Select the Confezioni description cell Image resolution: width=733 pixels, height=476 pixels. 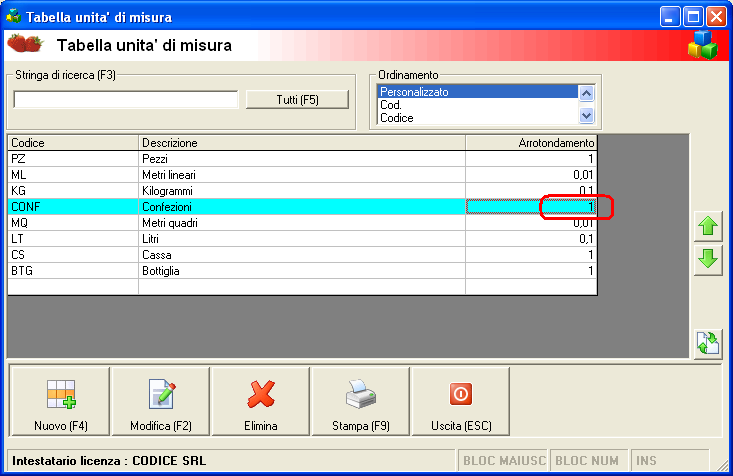tap(302, 207)
